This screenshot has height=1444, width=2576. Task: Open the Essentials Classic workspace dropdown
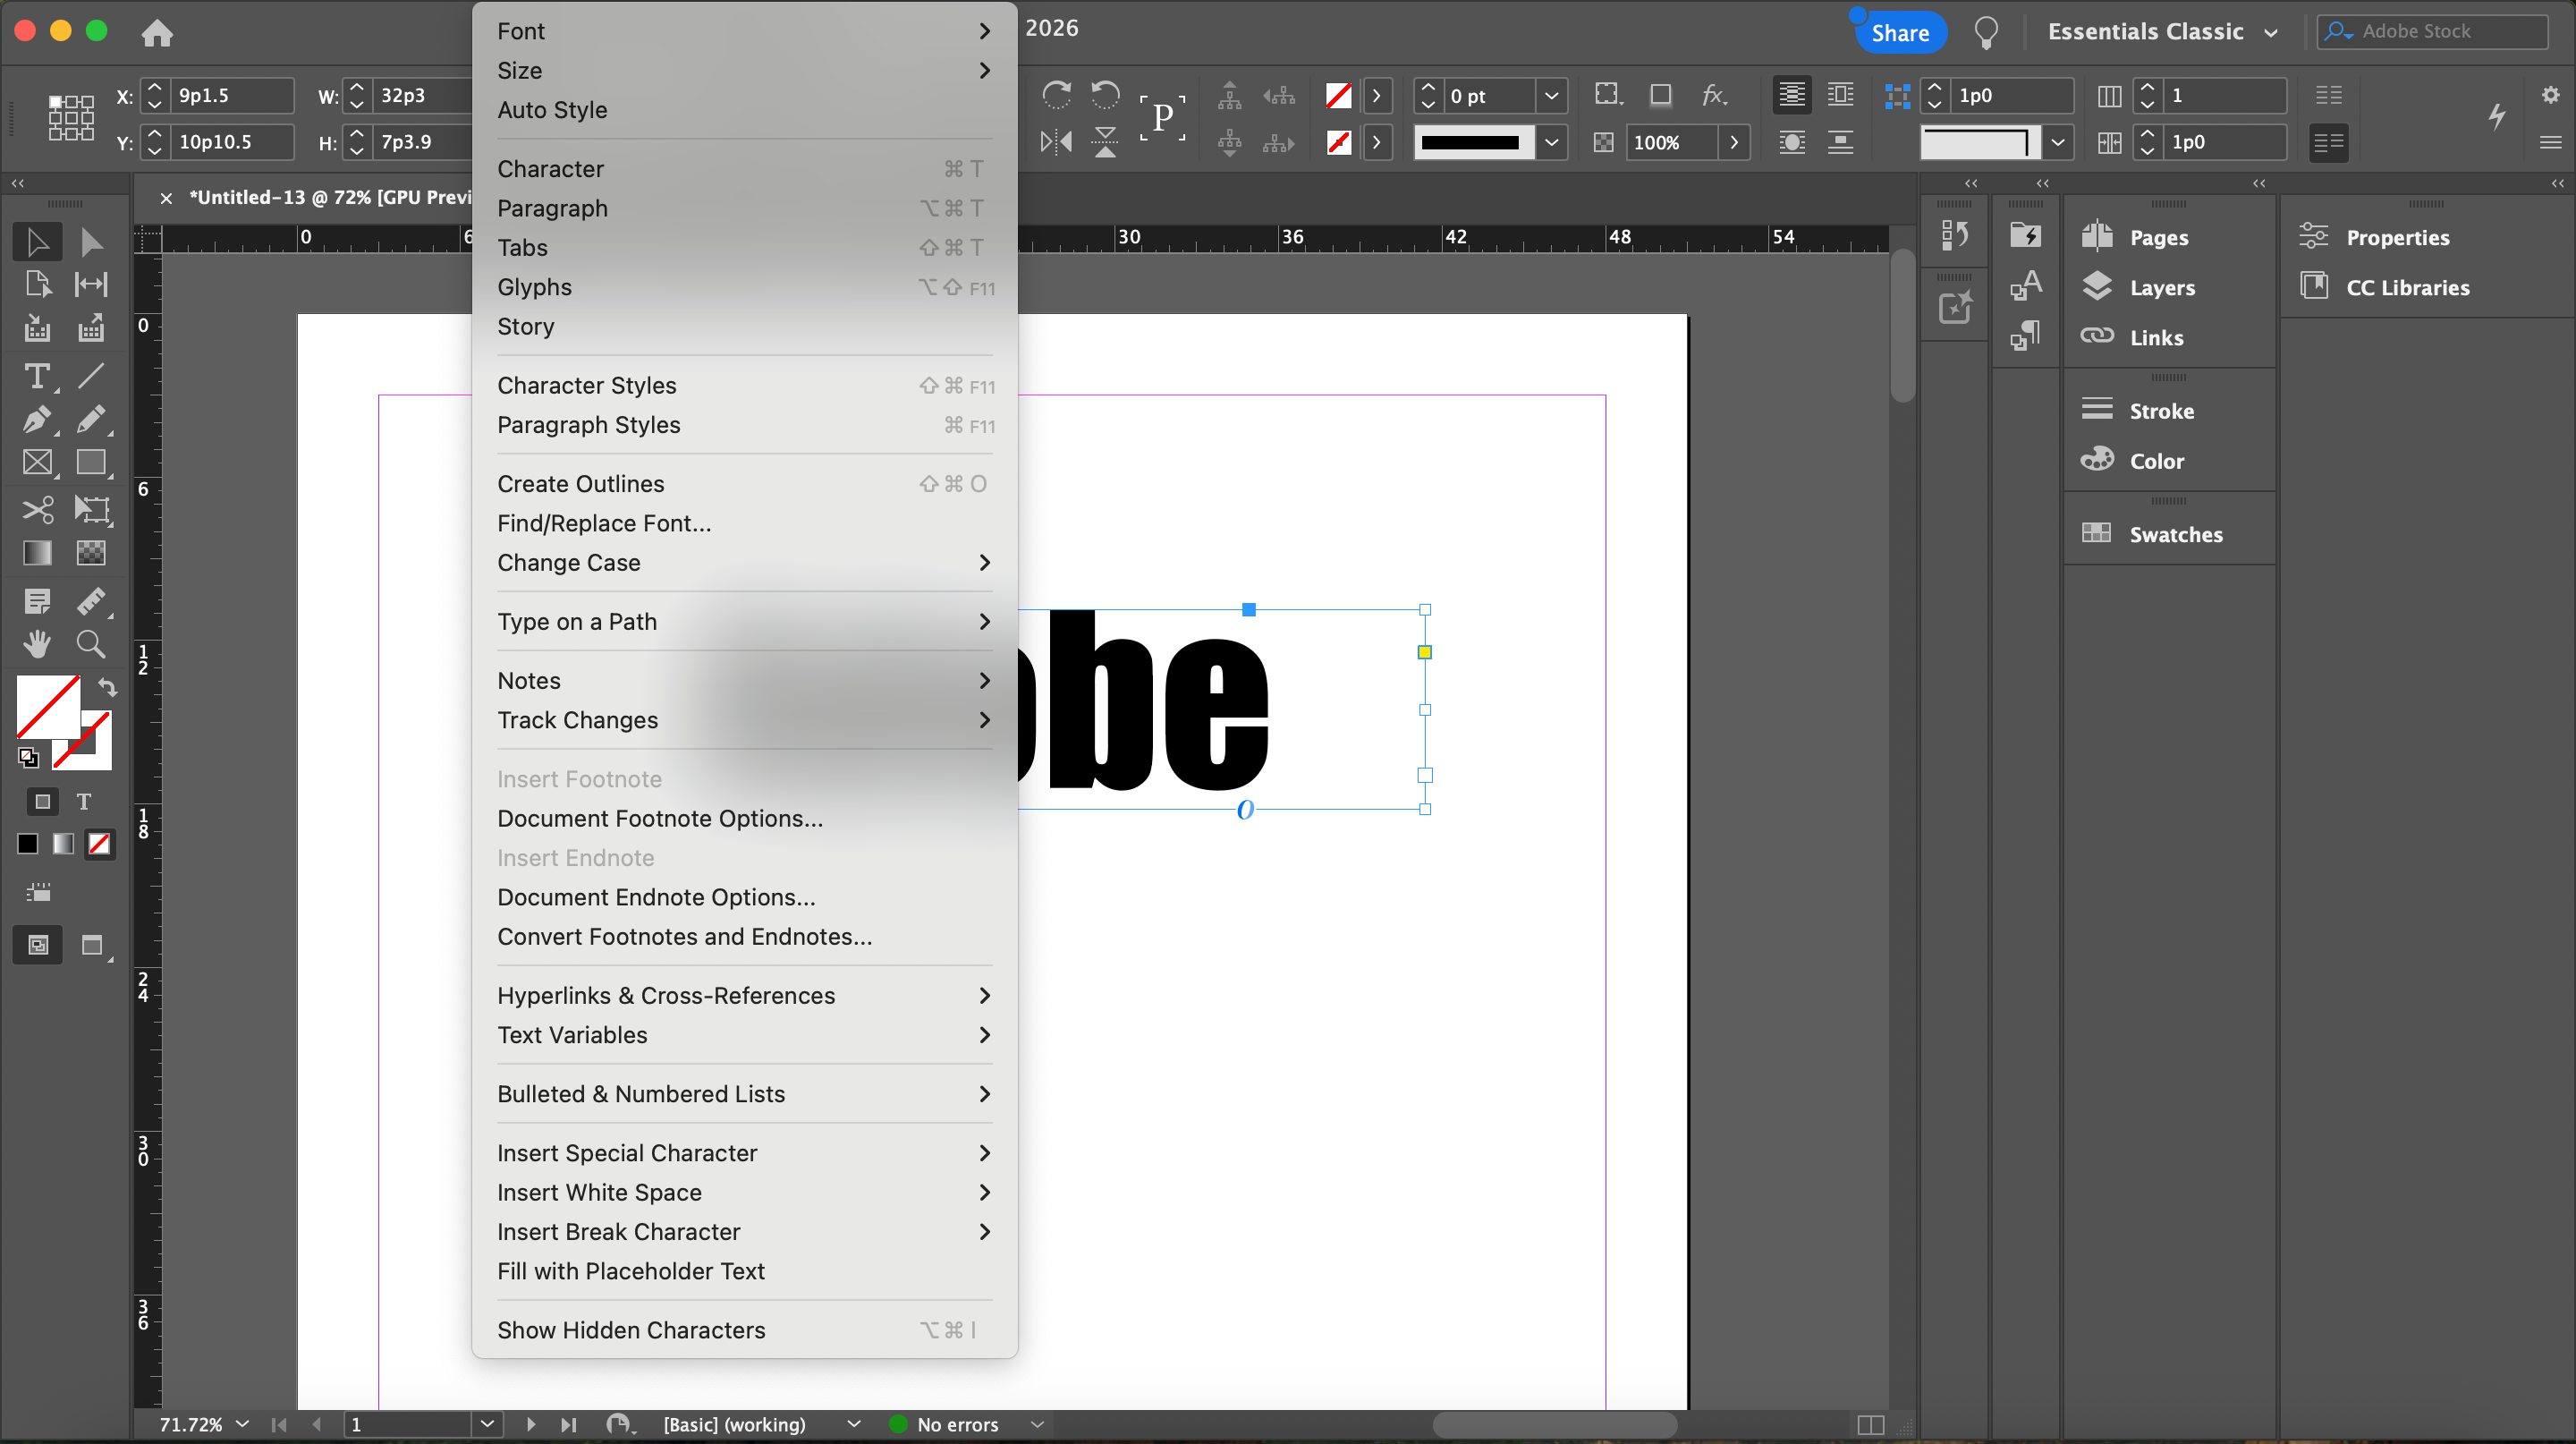click(x=2162, y=32)
